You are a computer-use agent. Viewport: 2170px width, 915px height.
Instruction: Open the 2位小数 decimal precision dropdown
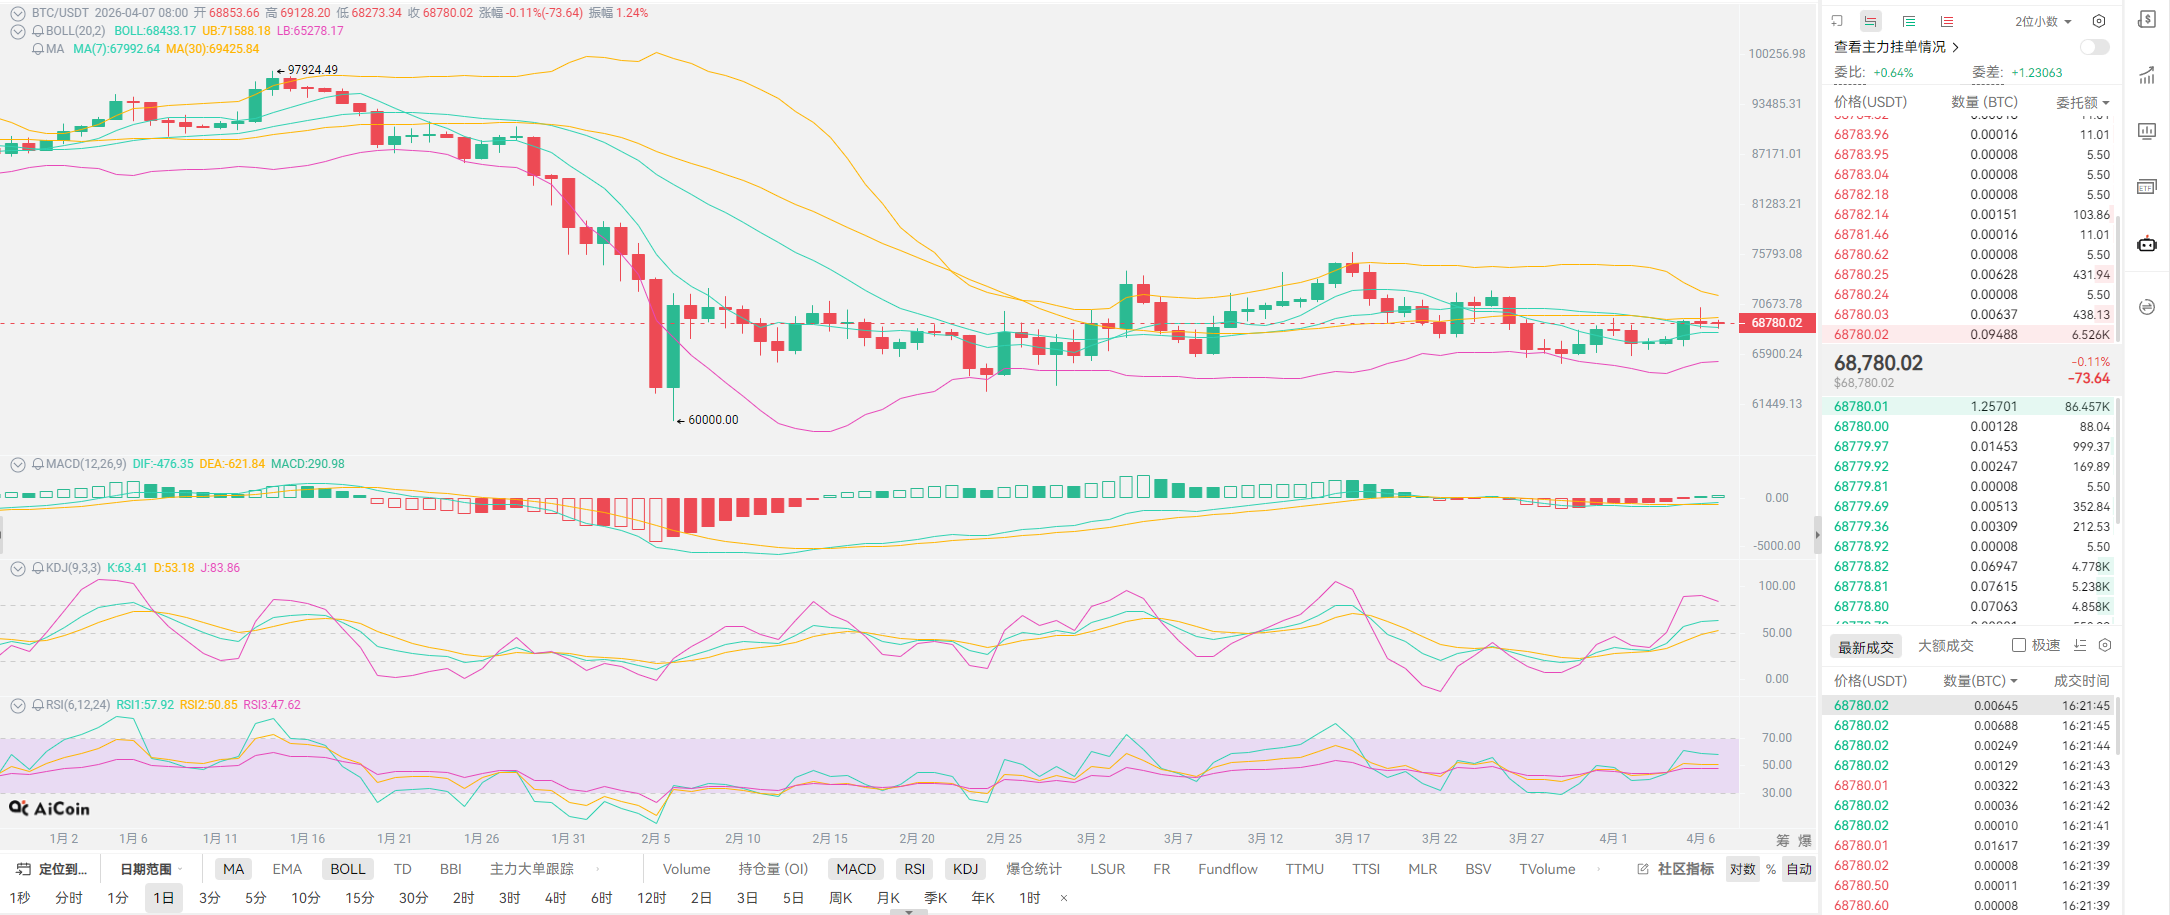2043,21
